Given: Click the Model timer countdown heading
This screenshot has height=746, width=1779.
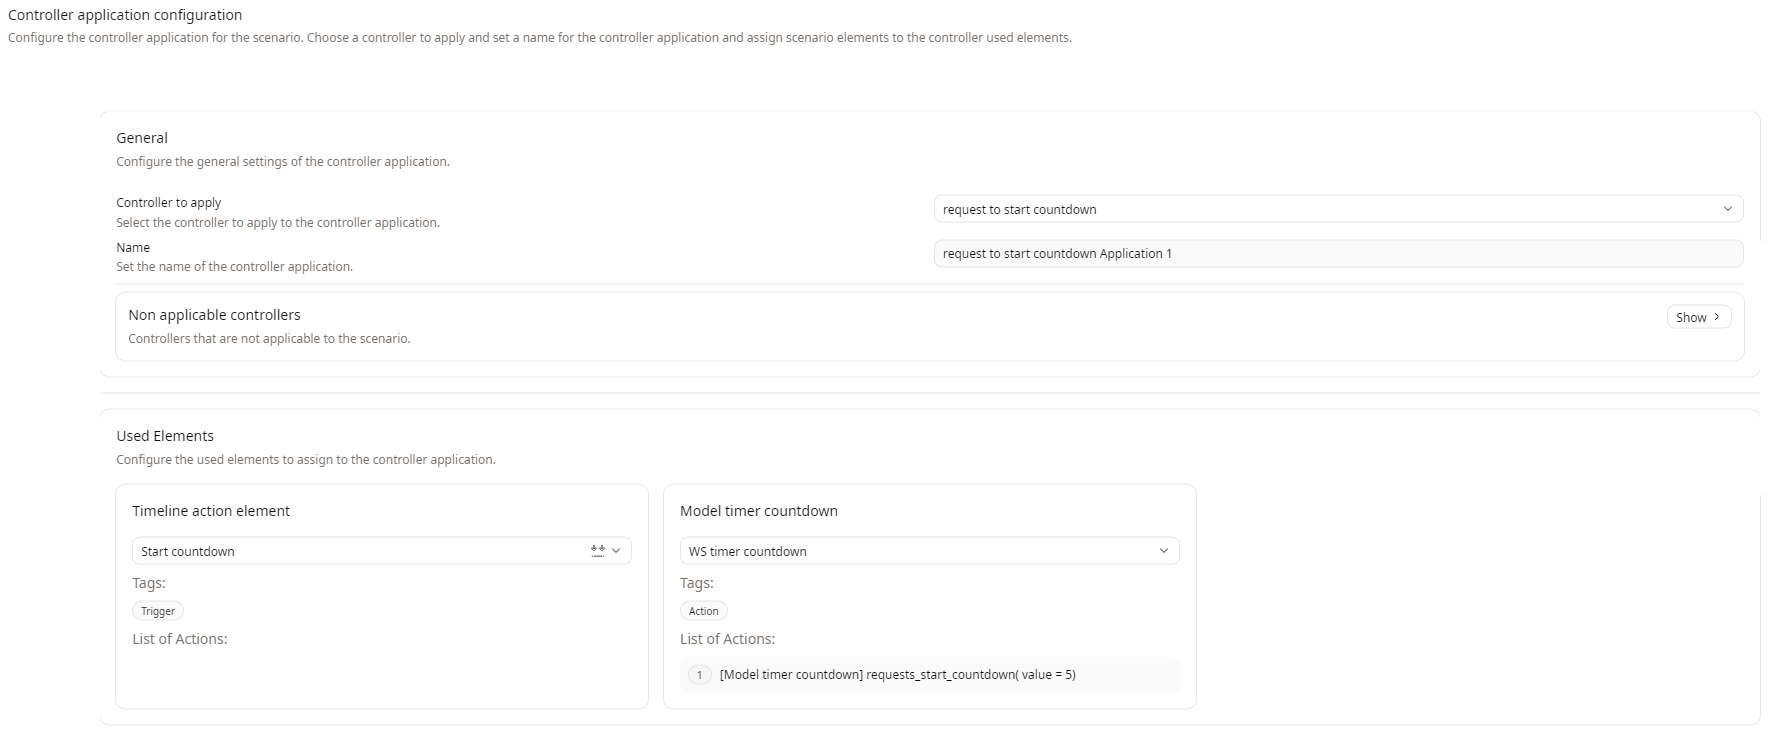Looking at the screenshot, I should (759, 511).
